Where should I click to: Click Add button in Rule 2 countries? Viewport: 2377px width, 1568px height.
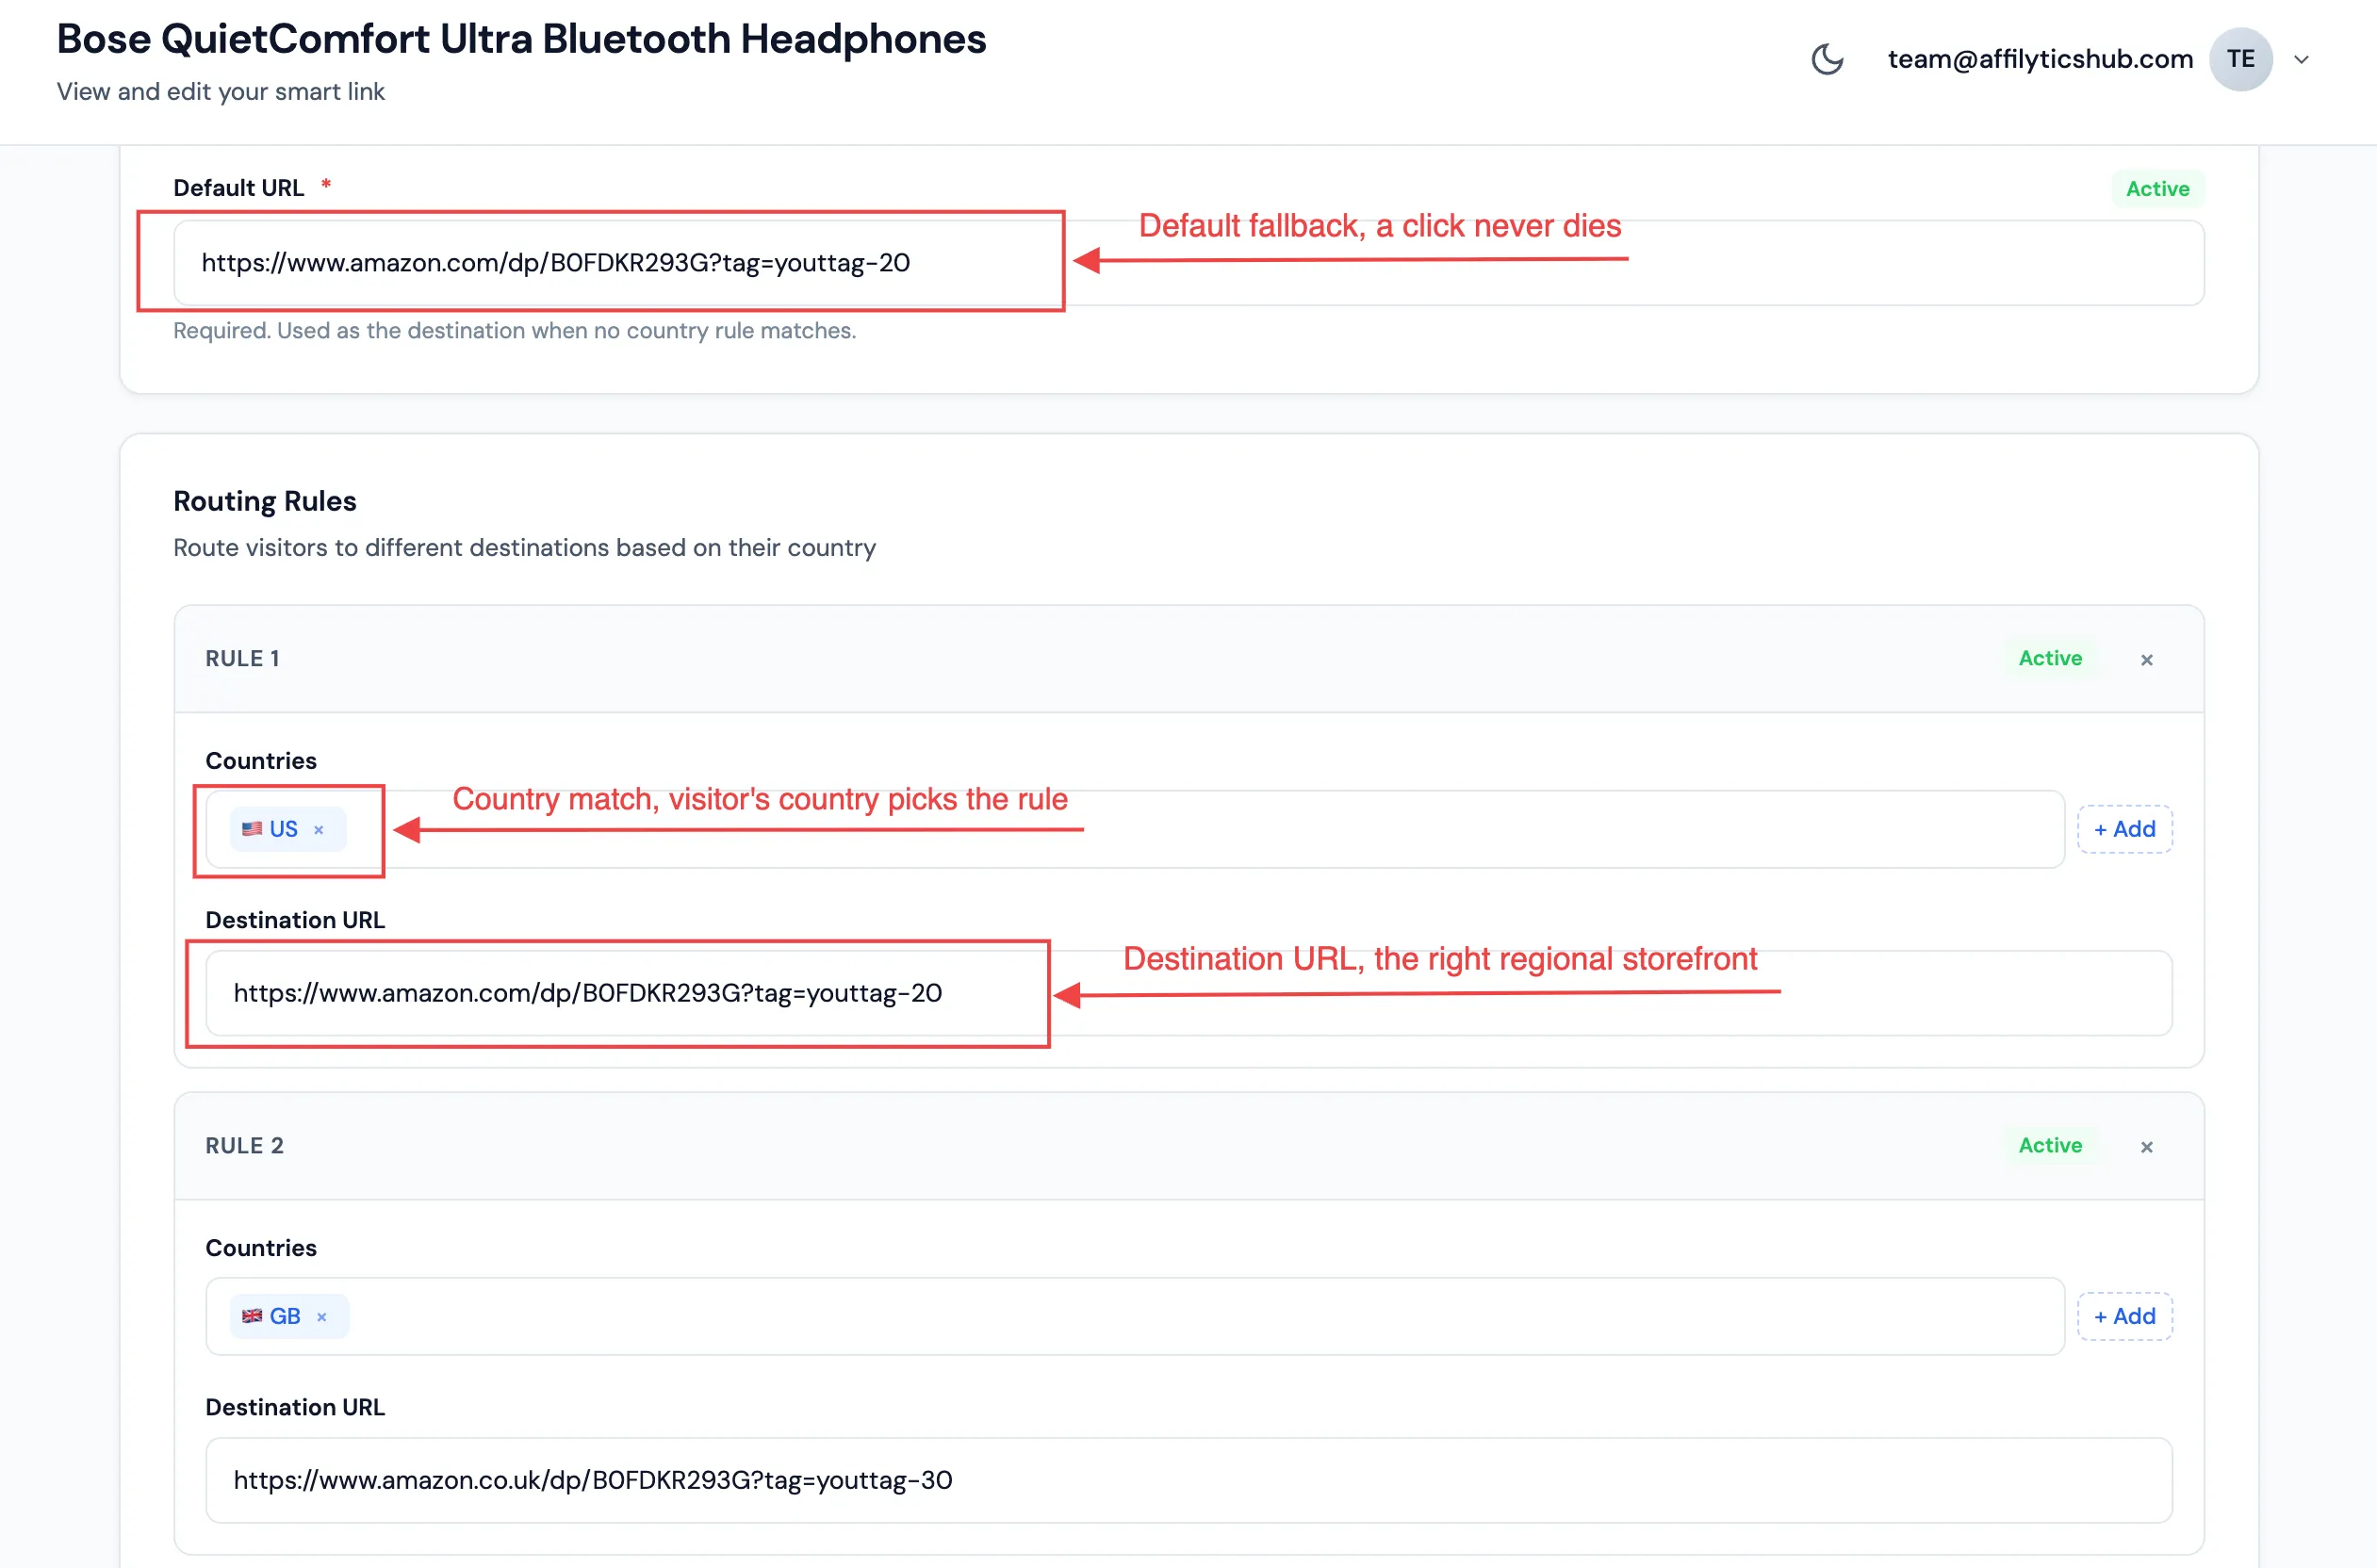click(2124, 1316)
